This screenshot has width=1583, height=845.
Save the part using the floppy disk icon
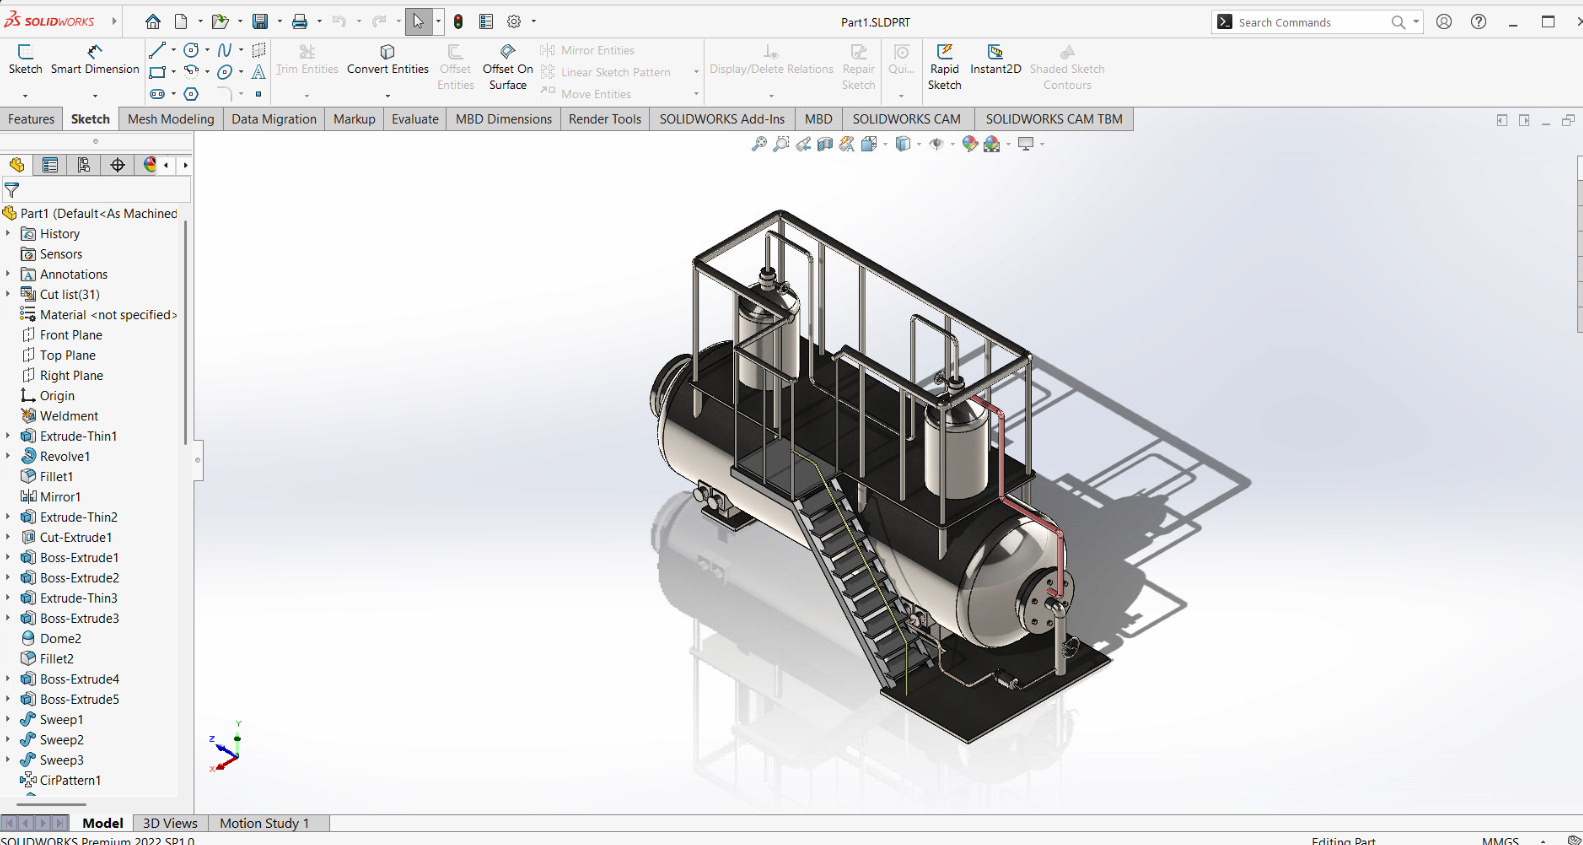coord(260,21)
